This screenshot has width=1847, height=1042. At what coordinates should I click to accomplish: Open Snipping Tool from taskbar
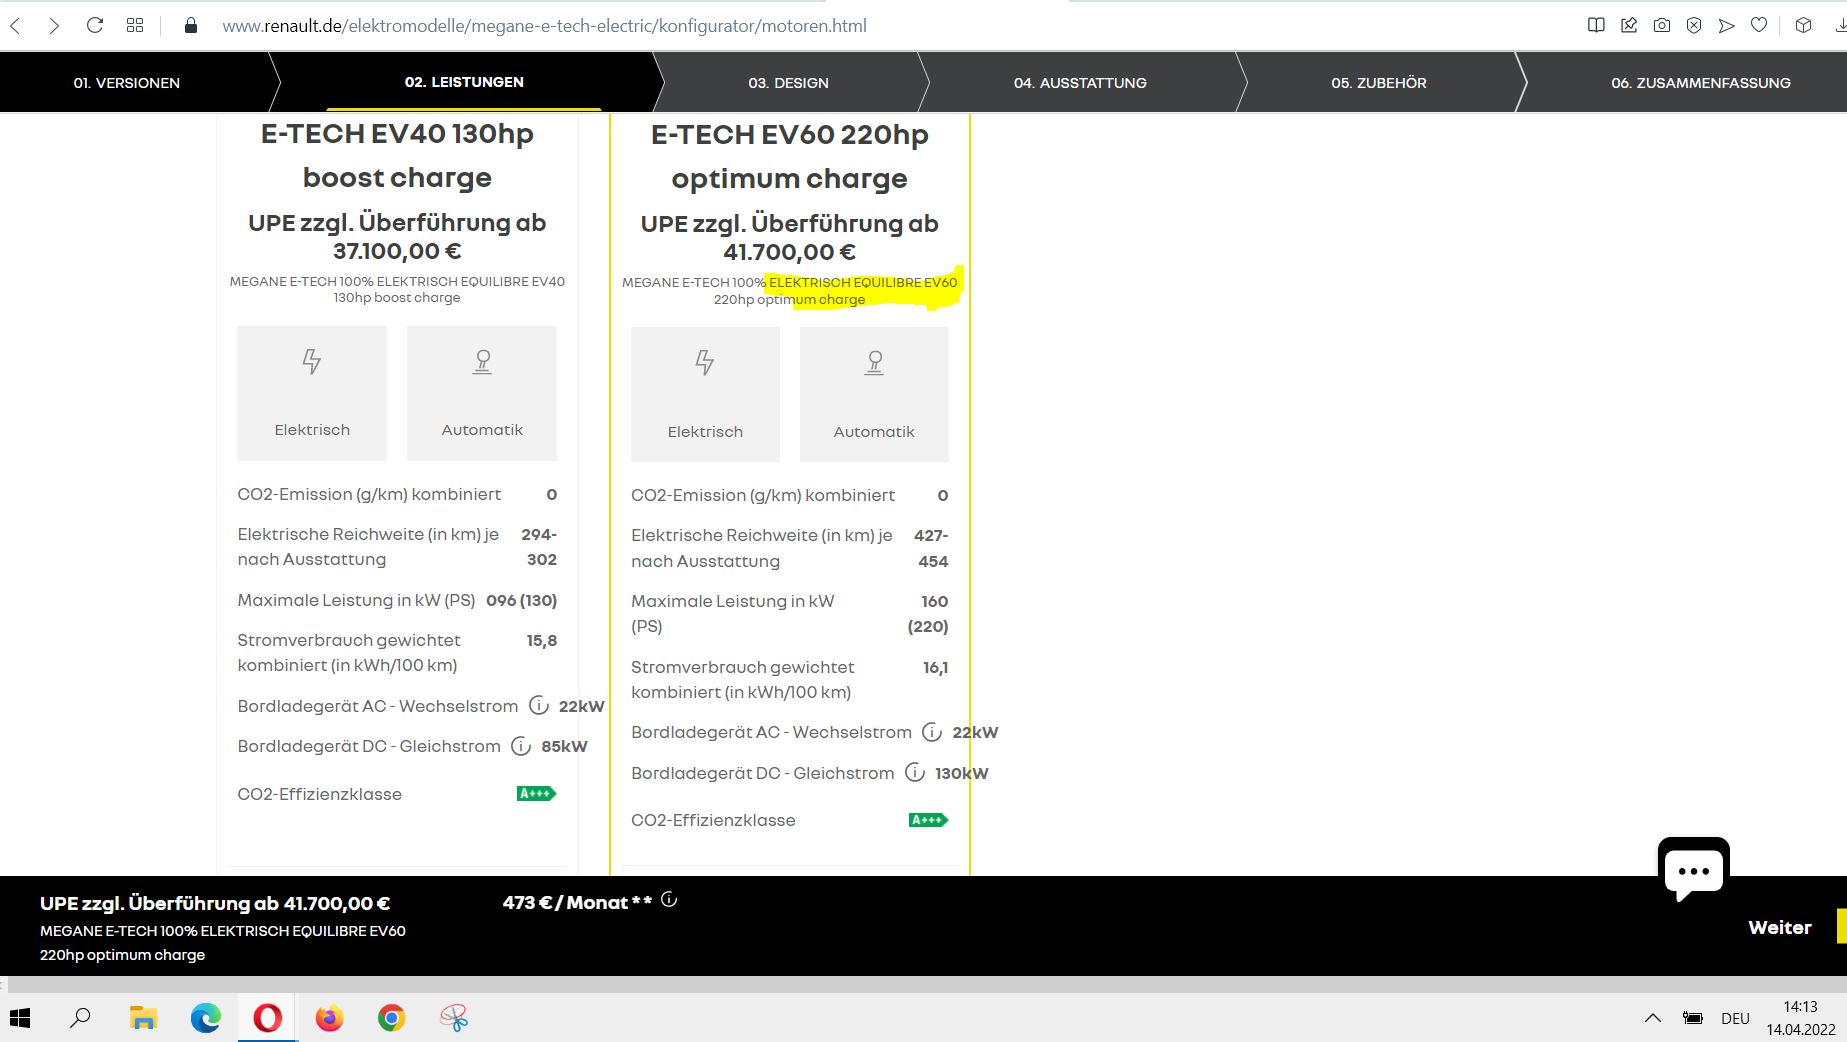tap(454, 1018)
